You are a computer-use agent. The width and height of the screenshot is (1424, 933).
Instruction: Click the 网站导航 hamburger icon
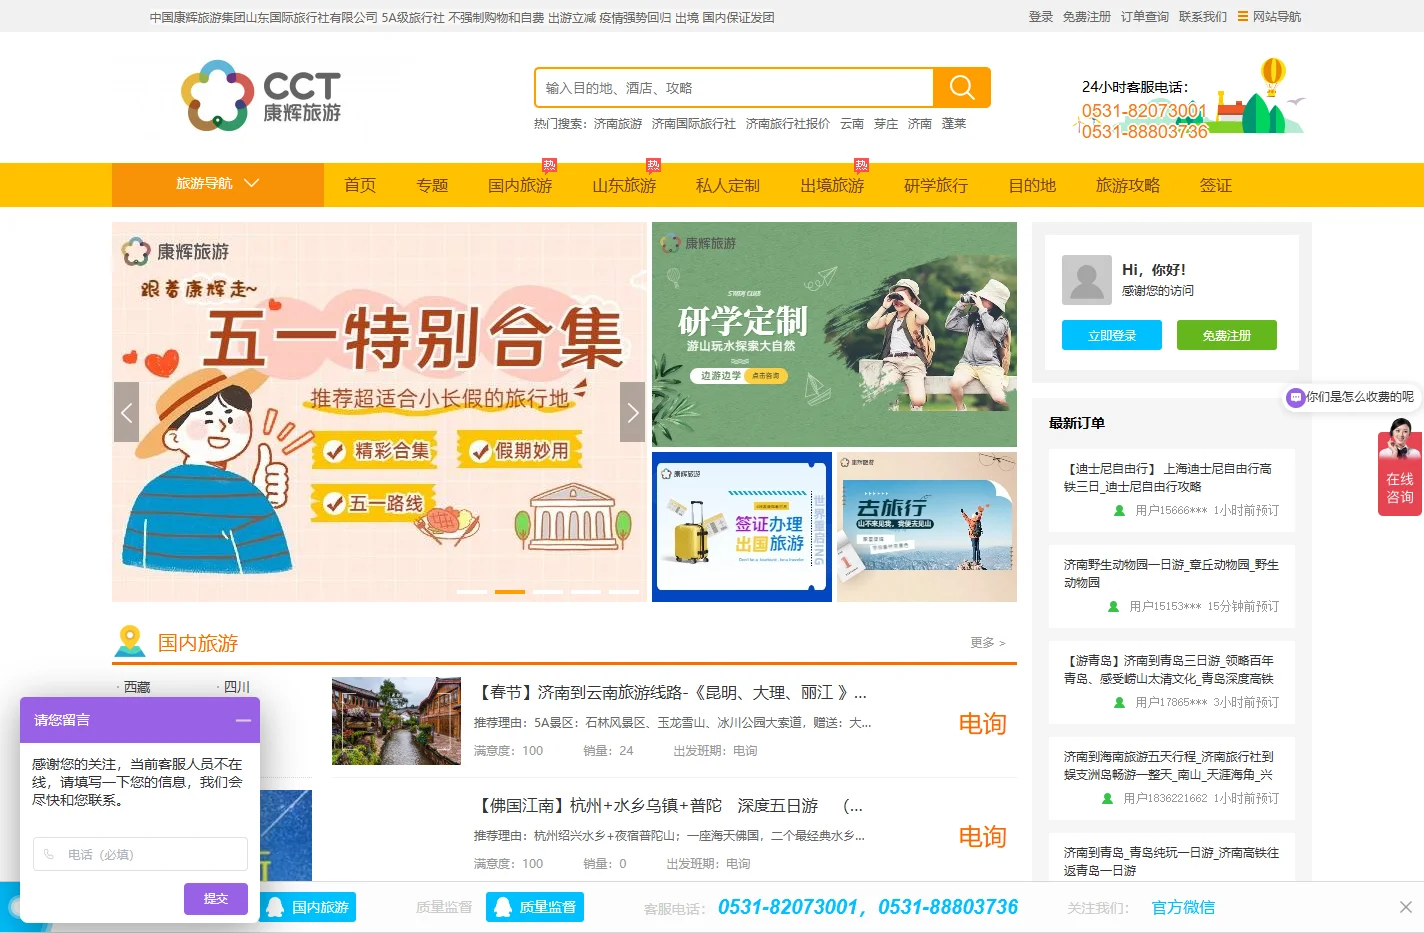1243,16
